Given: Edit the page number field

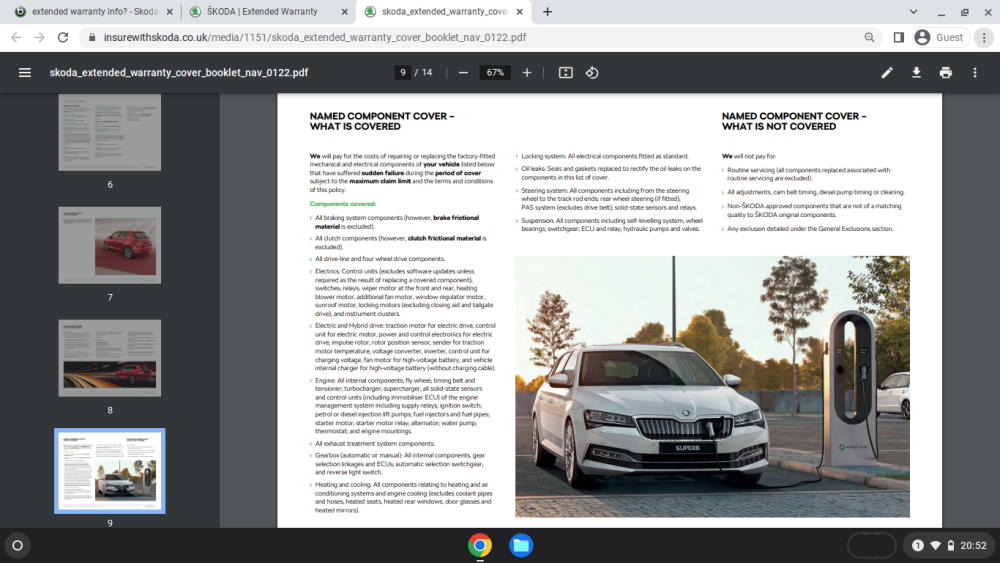Looking at the screenshot, I should [x=402, y=73].
